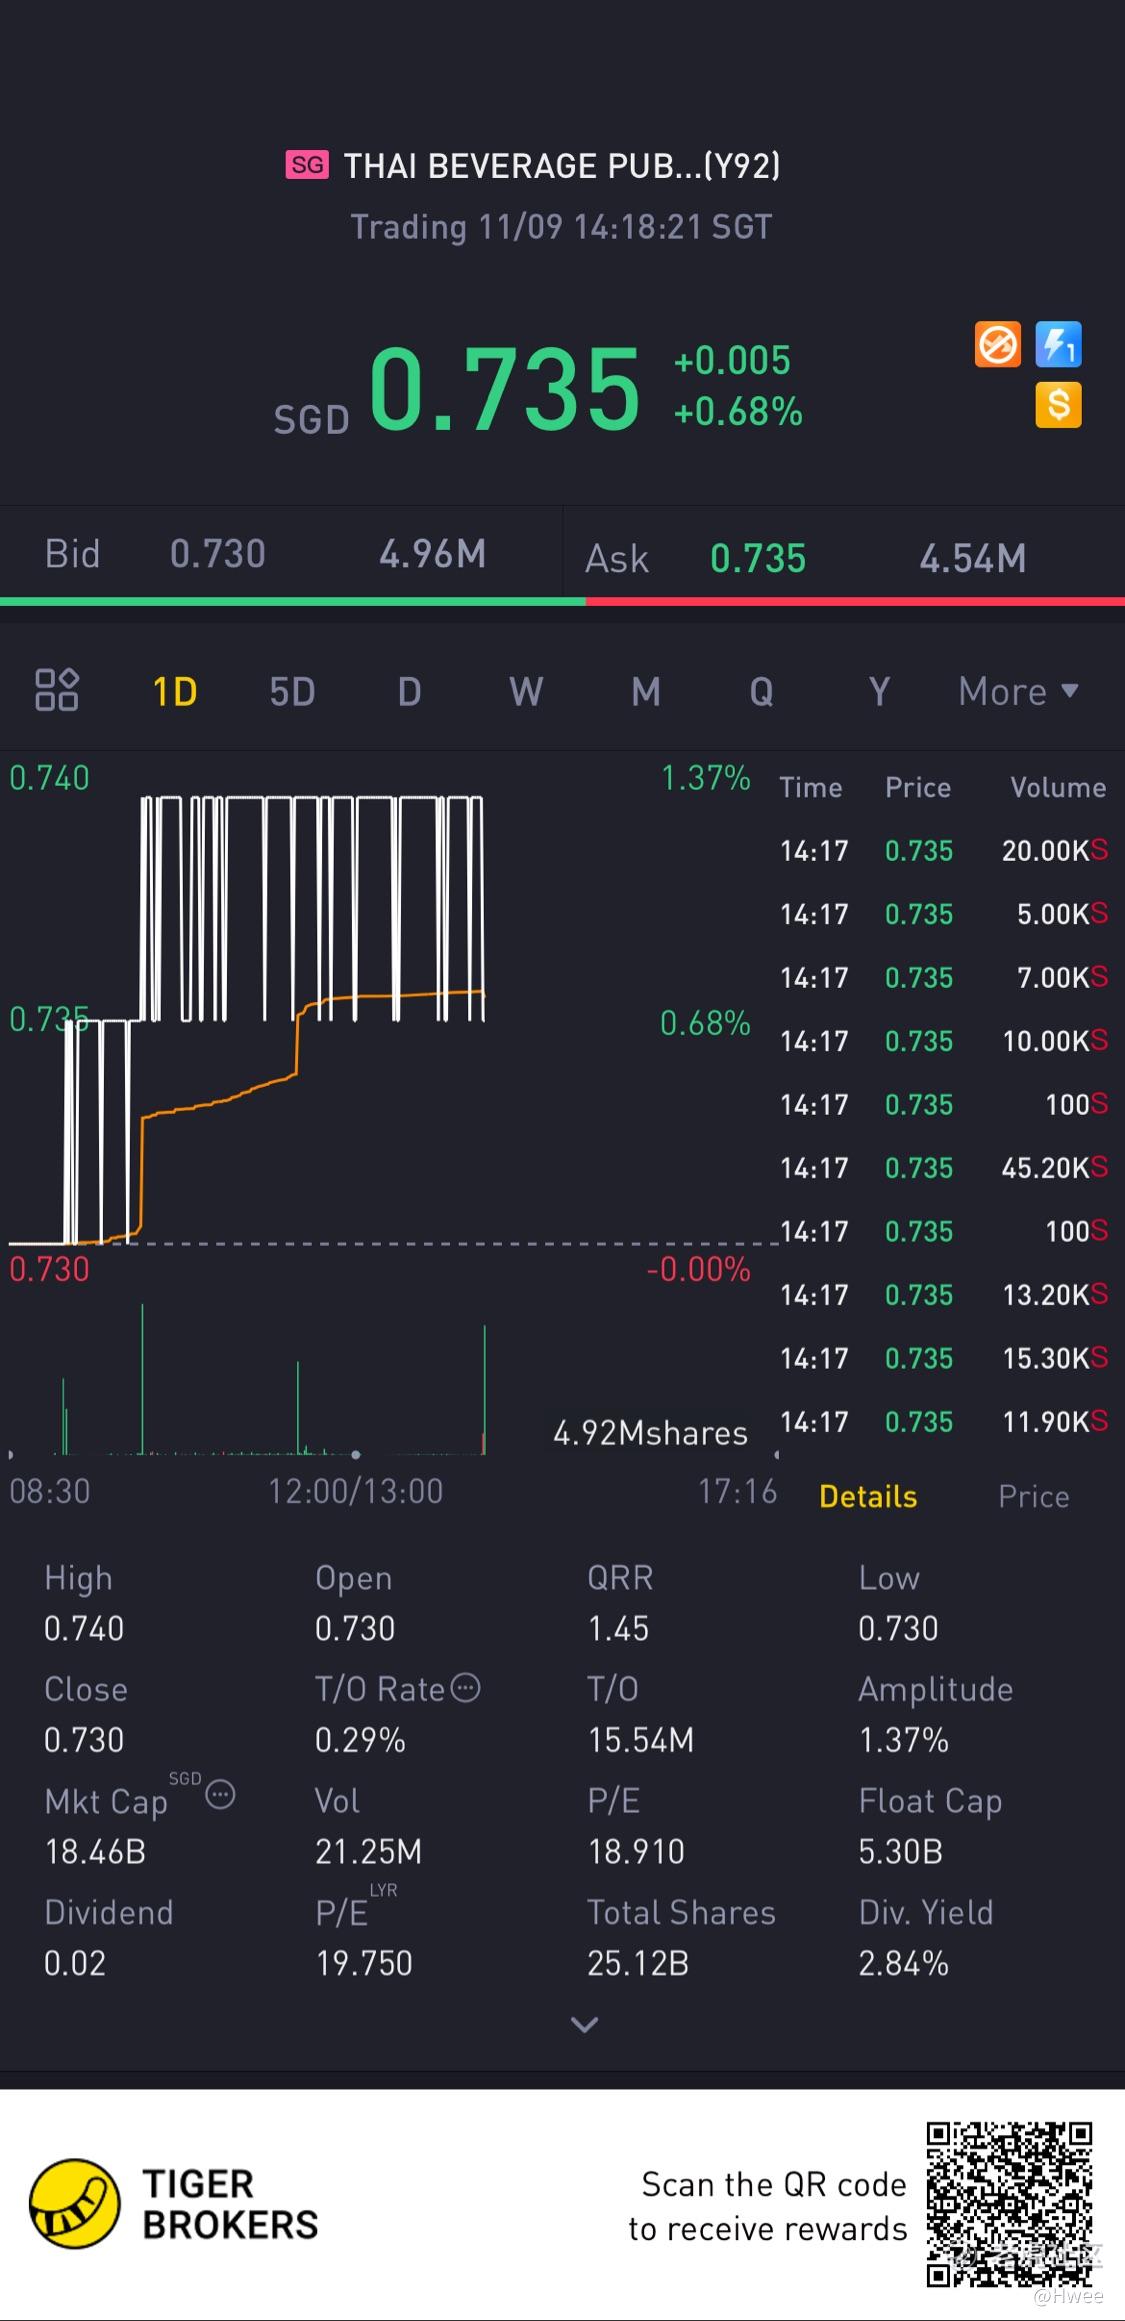Switch chart to yearly Y tab
The image size is (1125, 2321).
point(879,691)
